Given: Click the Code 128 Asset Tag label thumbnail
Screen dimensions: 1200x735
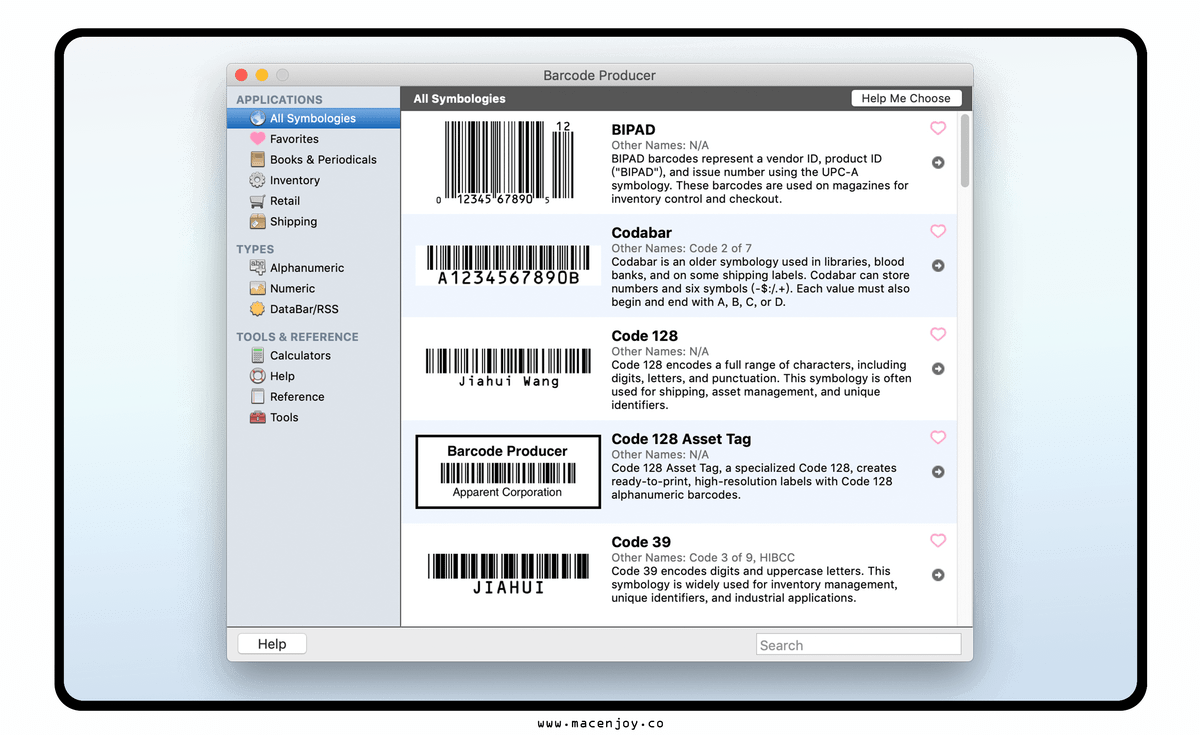Looking at the screenshot, I should (508, 471).
